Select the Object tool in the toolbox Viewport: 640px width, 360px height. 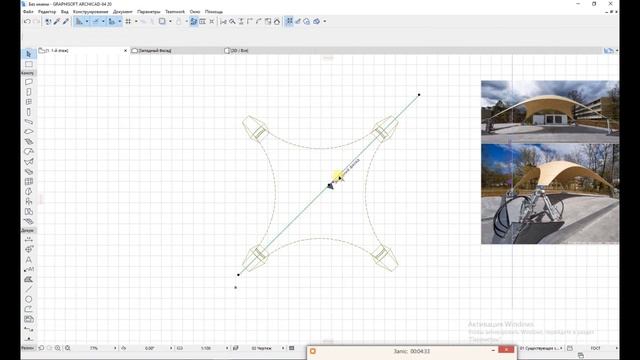[x=29, y=202]
